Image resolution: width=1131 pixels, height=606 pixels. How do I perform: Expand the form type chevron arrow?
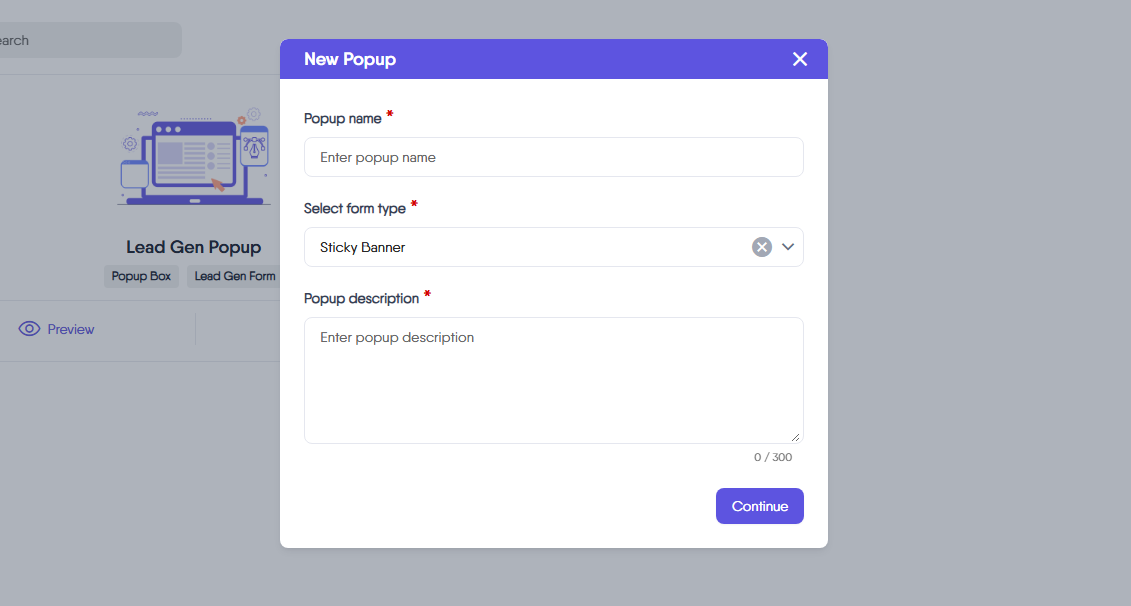(788, 247)
